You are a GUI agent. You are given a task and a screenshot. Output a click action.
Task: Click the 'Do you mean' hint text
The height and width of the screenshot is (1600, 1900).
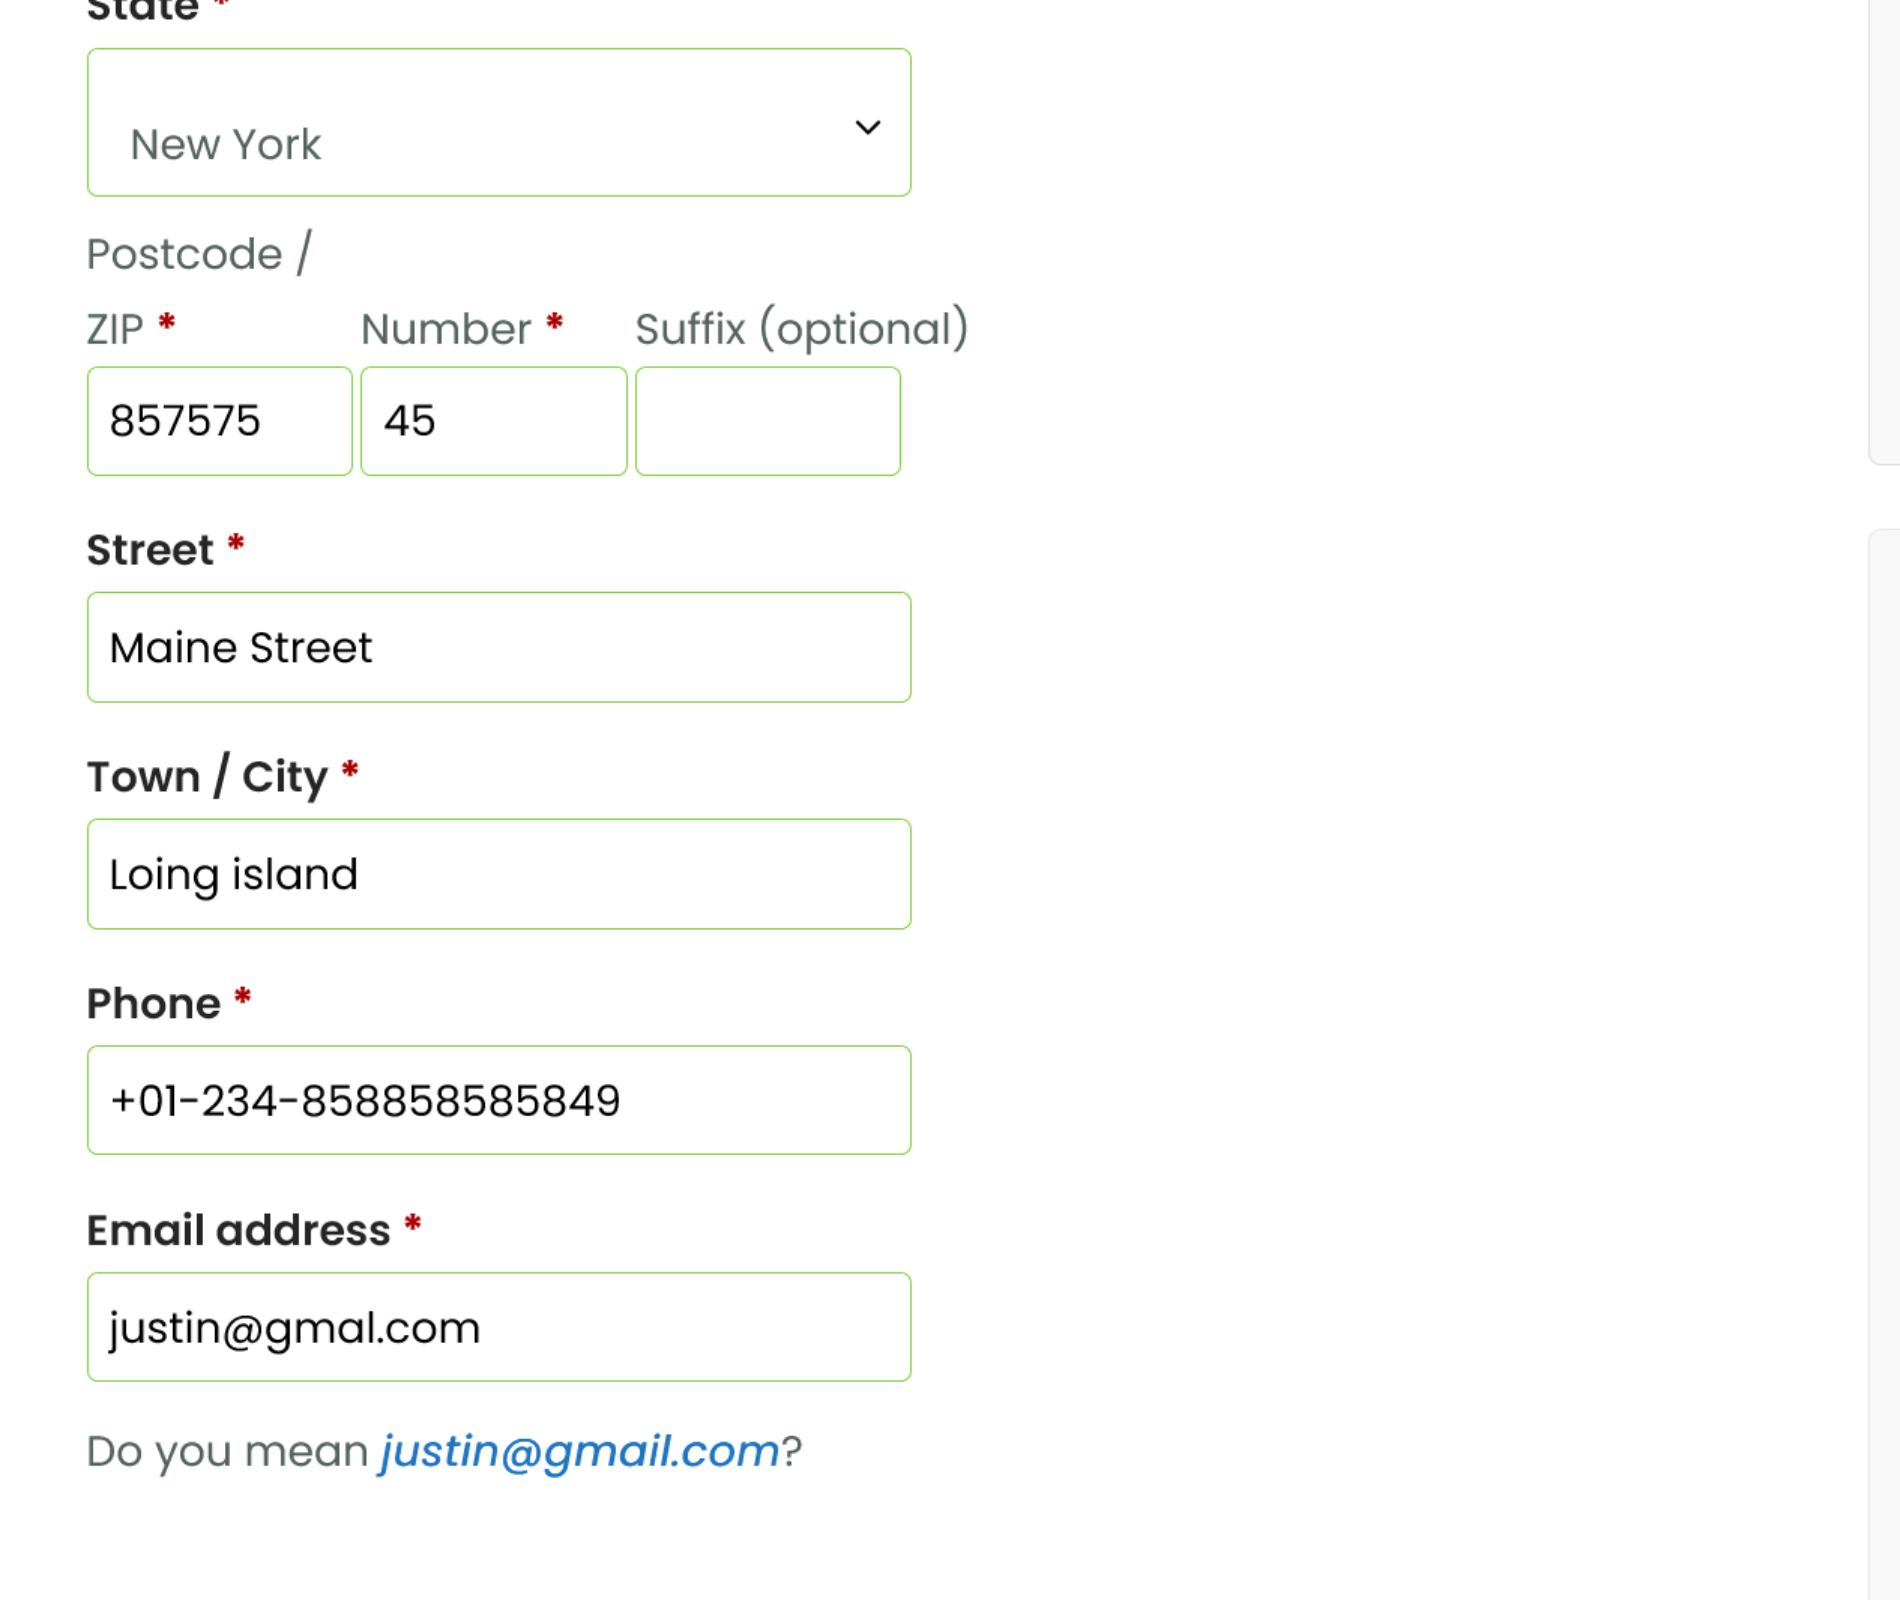point(227,1451)
